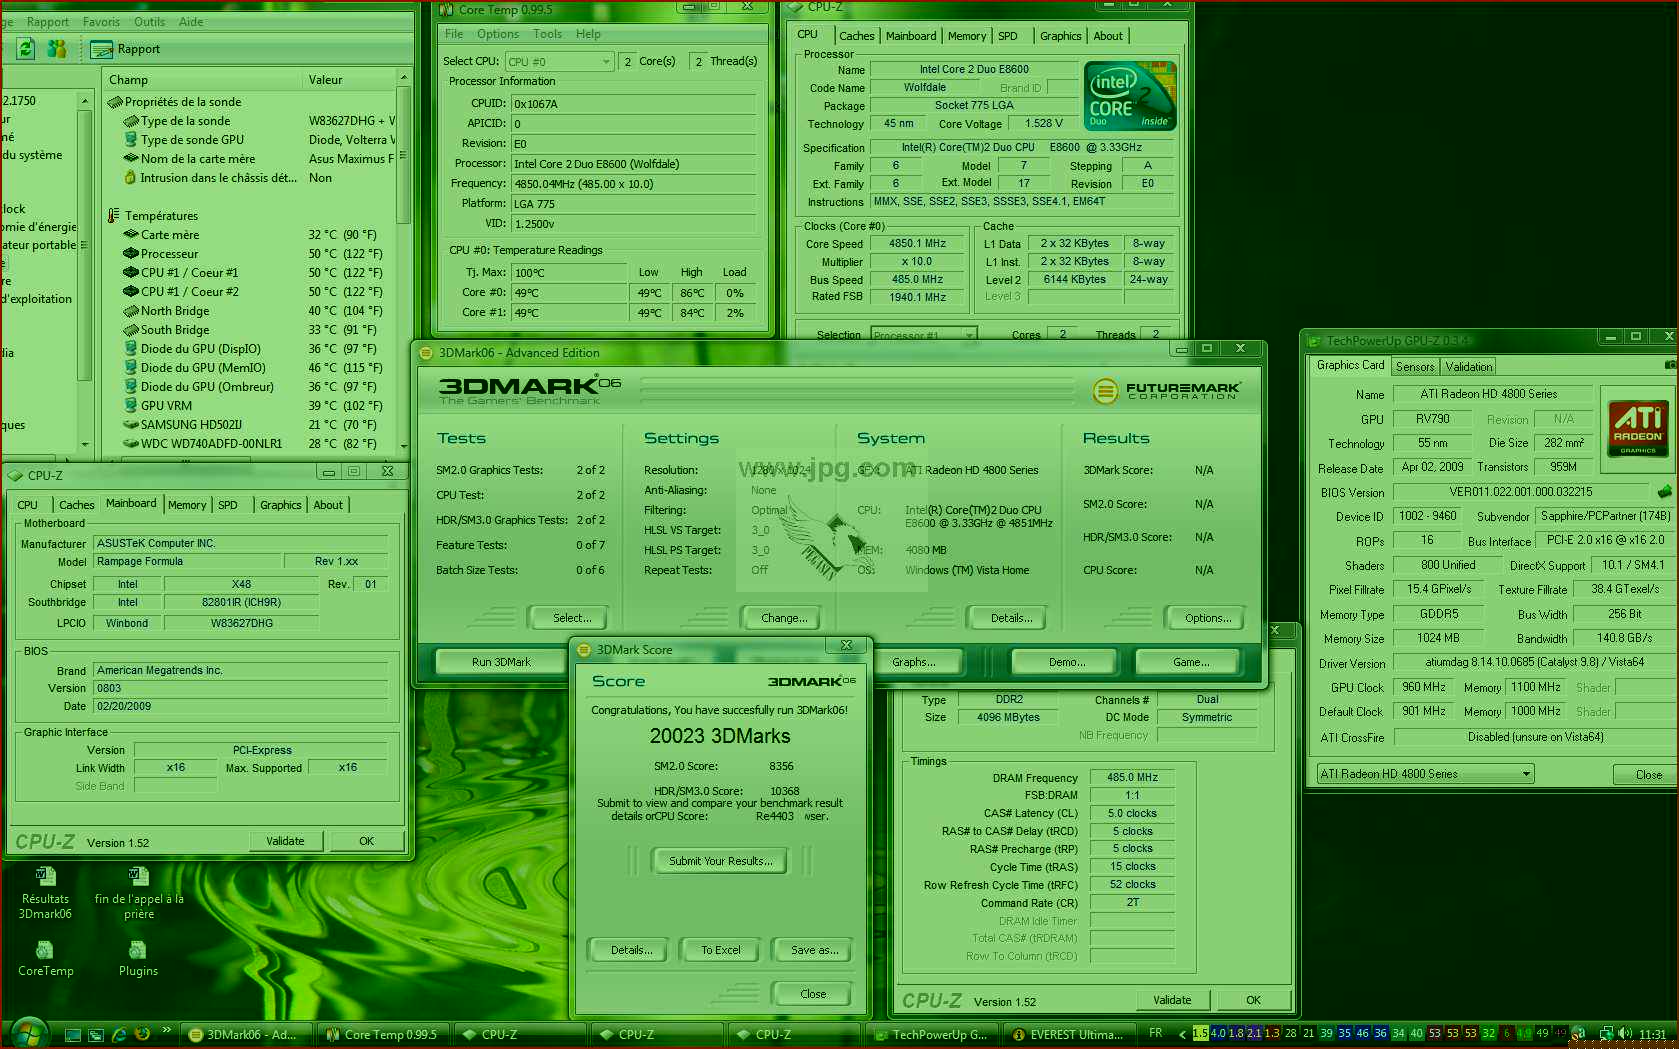The width and height of the screenshot is (1679, 1049).
Task: Click the EVEREST refresh page icon
Action: coord(26,48)
